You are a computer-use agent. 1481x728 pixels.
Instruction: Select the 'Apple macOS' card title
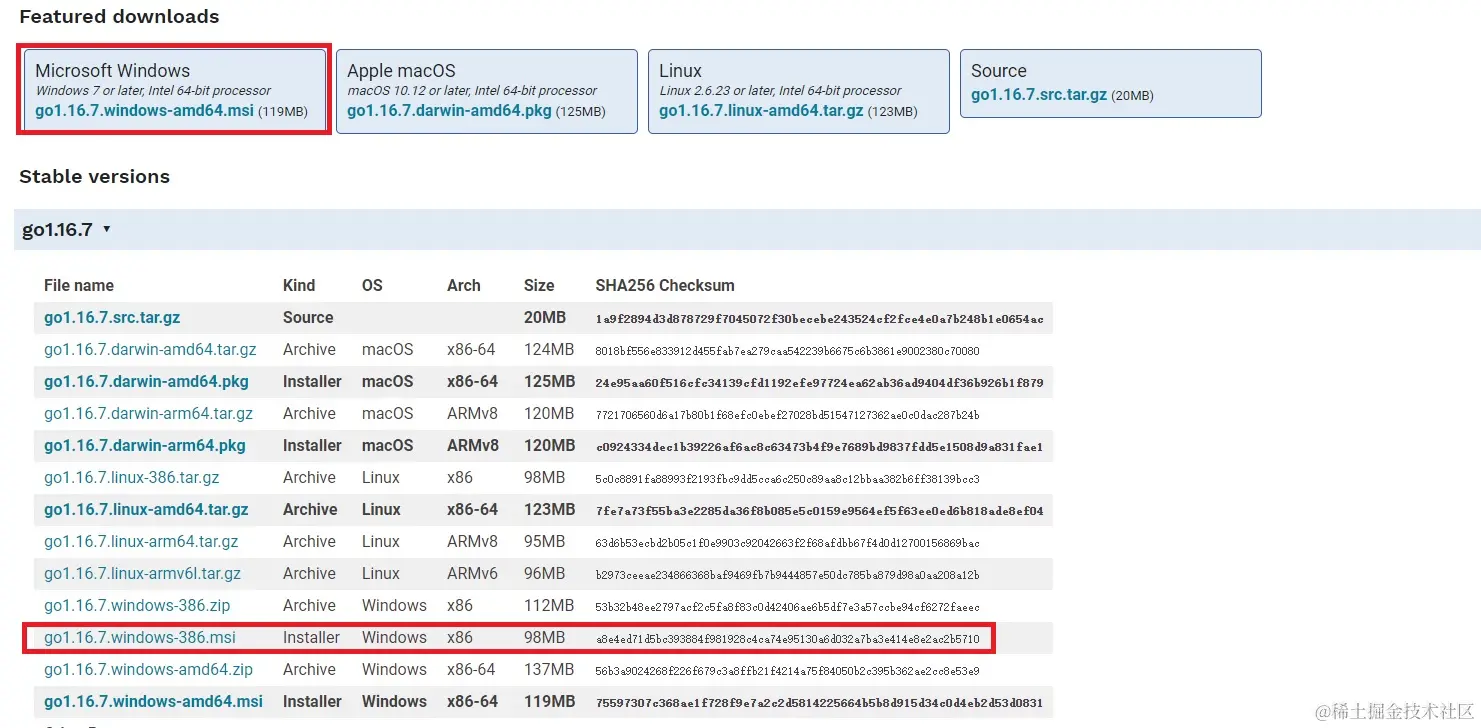pyautogui.click(x=401, y=71)
